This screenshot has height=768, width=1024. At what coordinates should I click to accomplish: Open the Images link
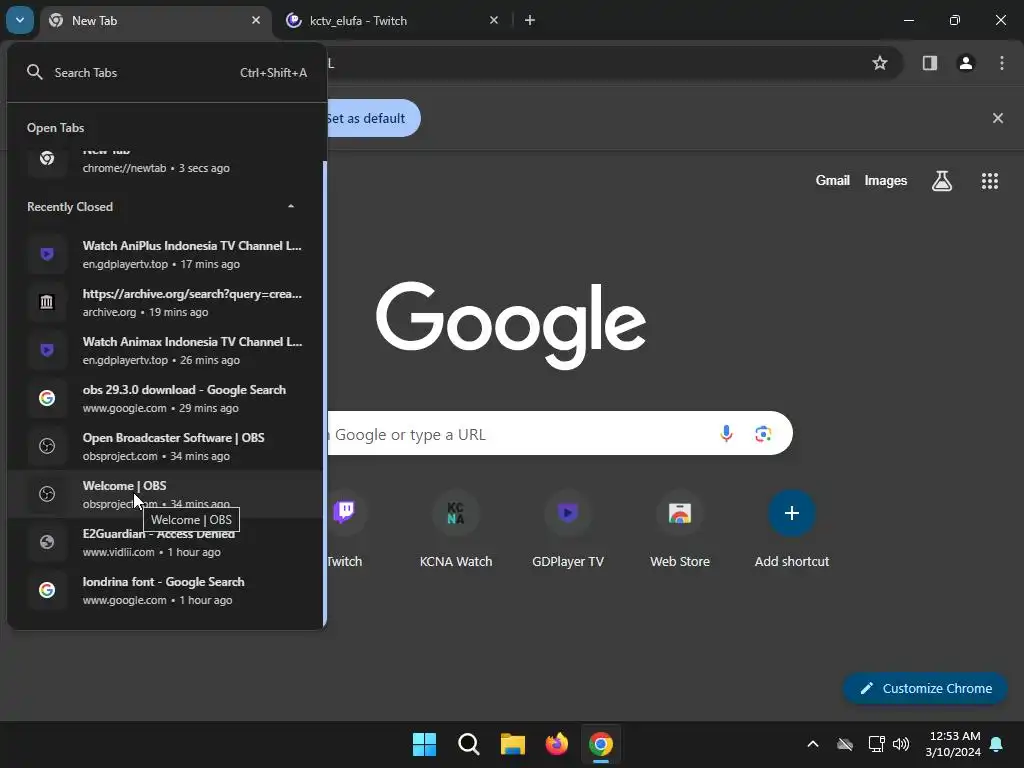click(x=886, y=180)
